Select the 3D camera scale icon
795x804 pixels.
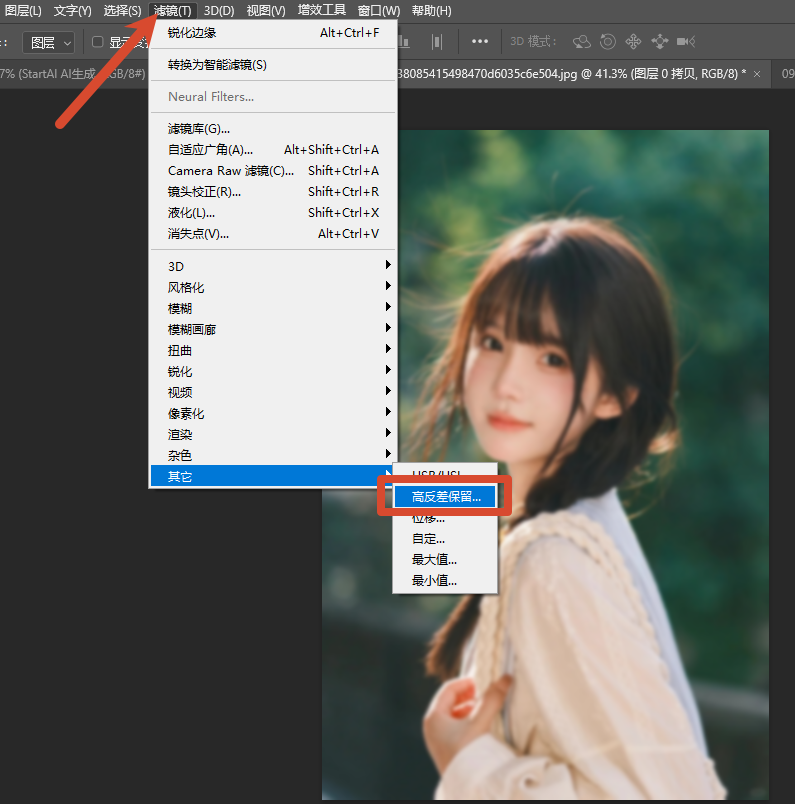686,42
